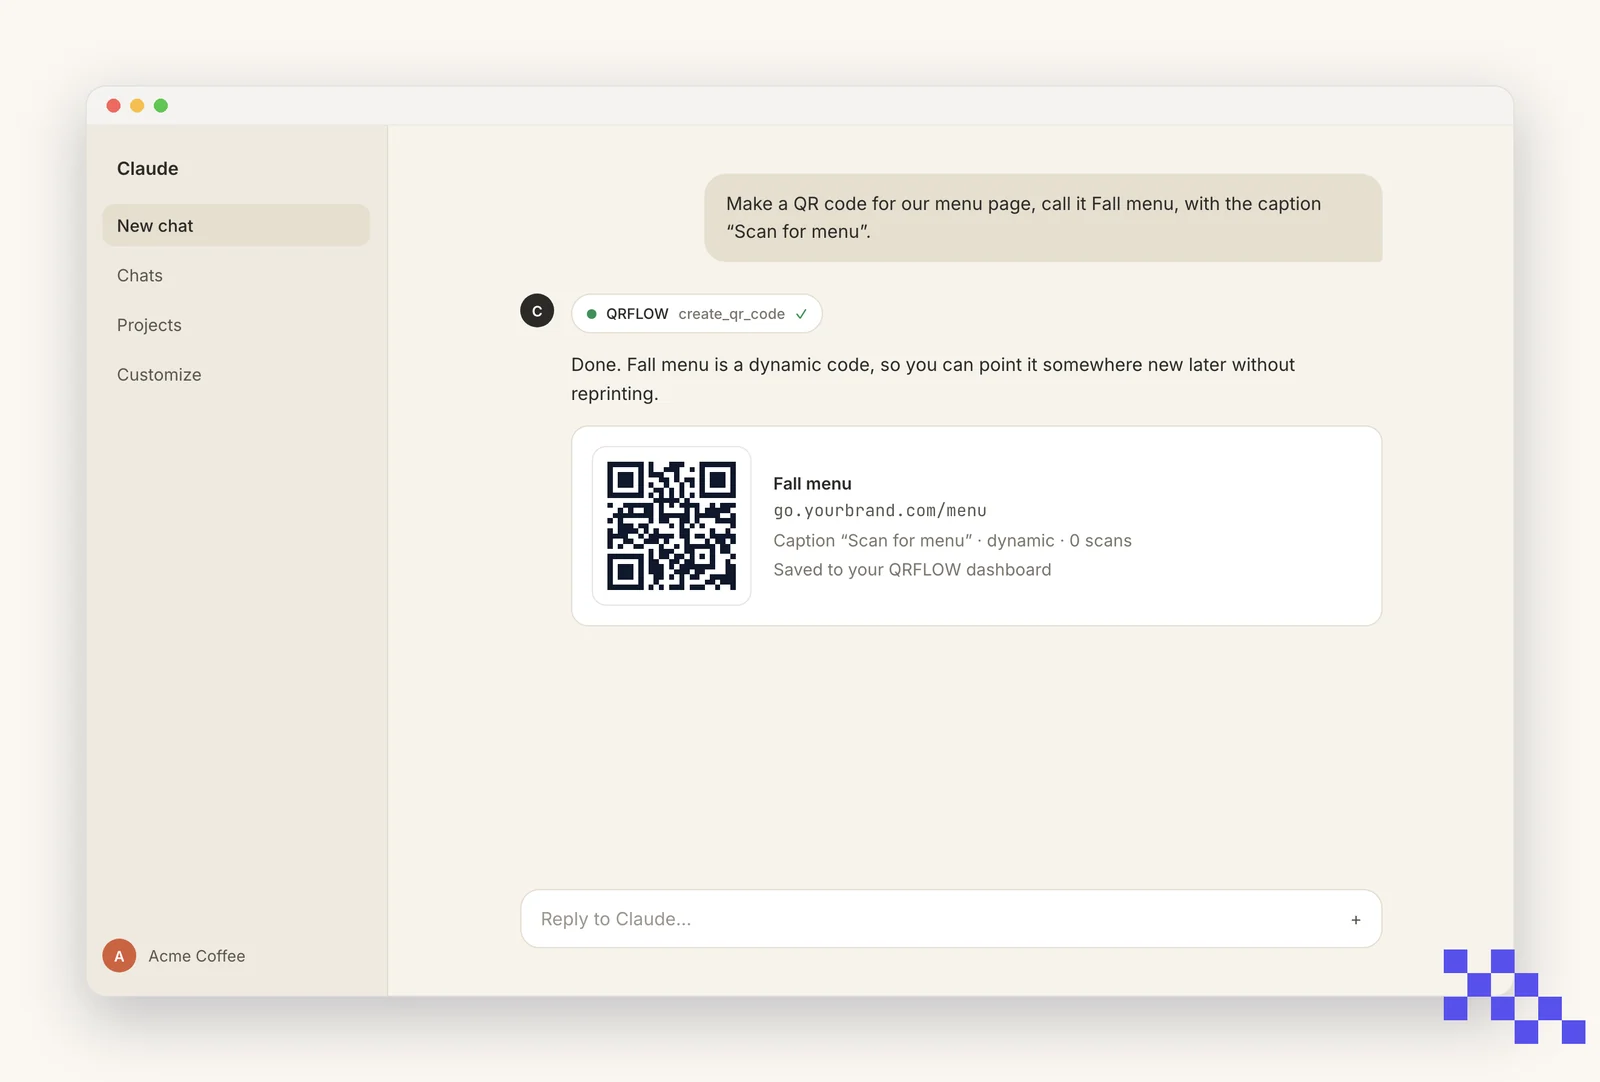
Task: Click the Claude assistant avatar icon
Action: point(537,311)
